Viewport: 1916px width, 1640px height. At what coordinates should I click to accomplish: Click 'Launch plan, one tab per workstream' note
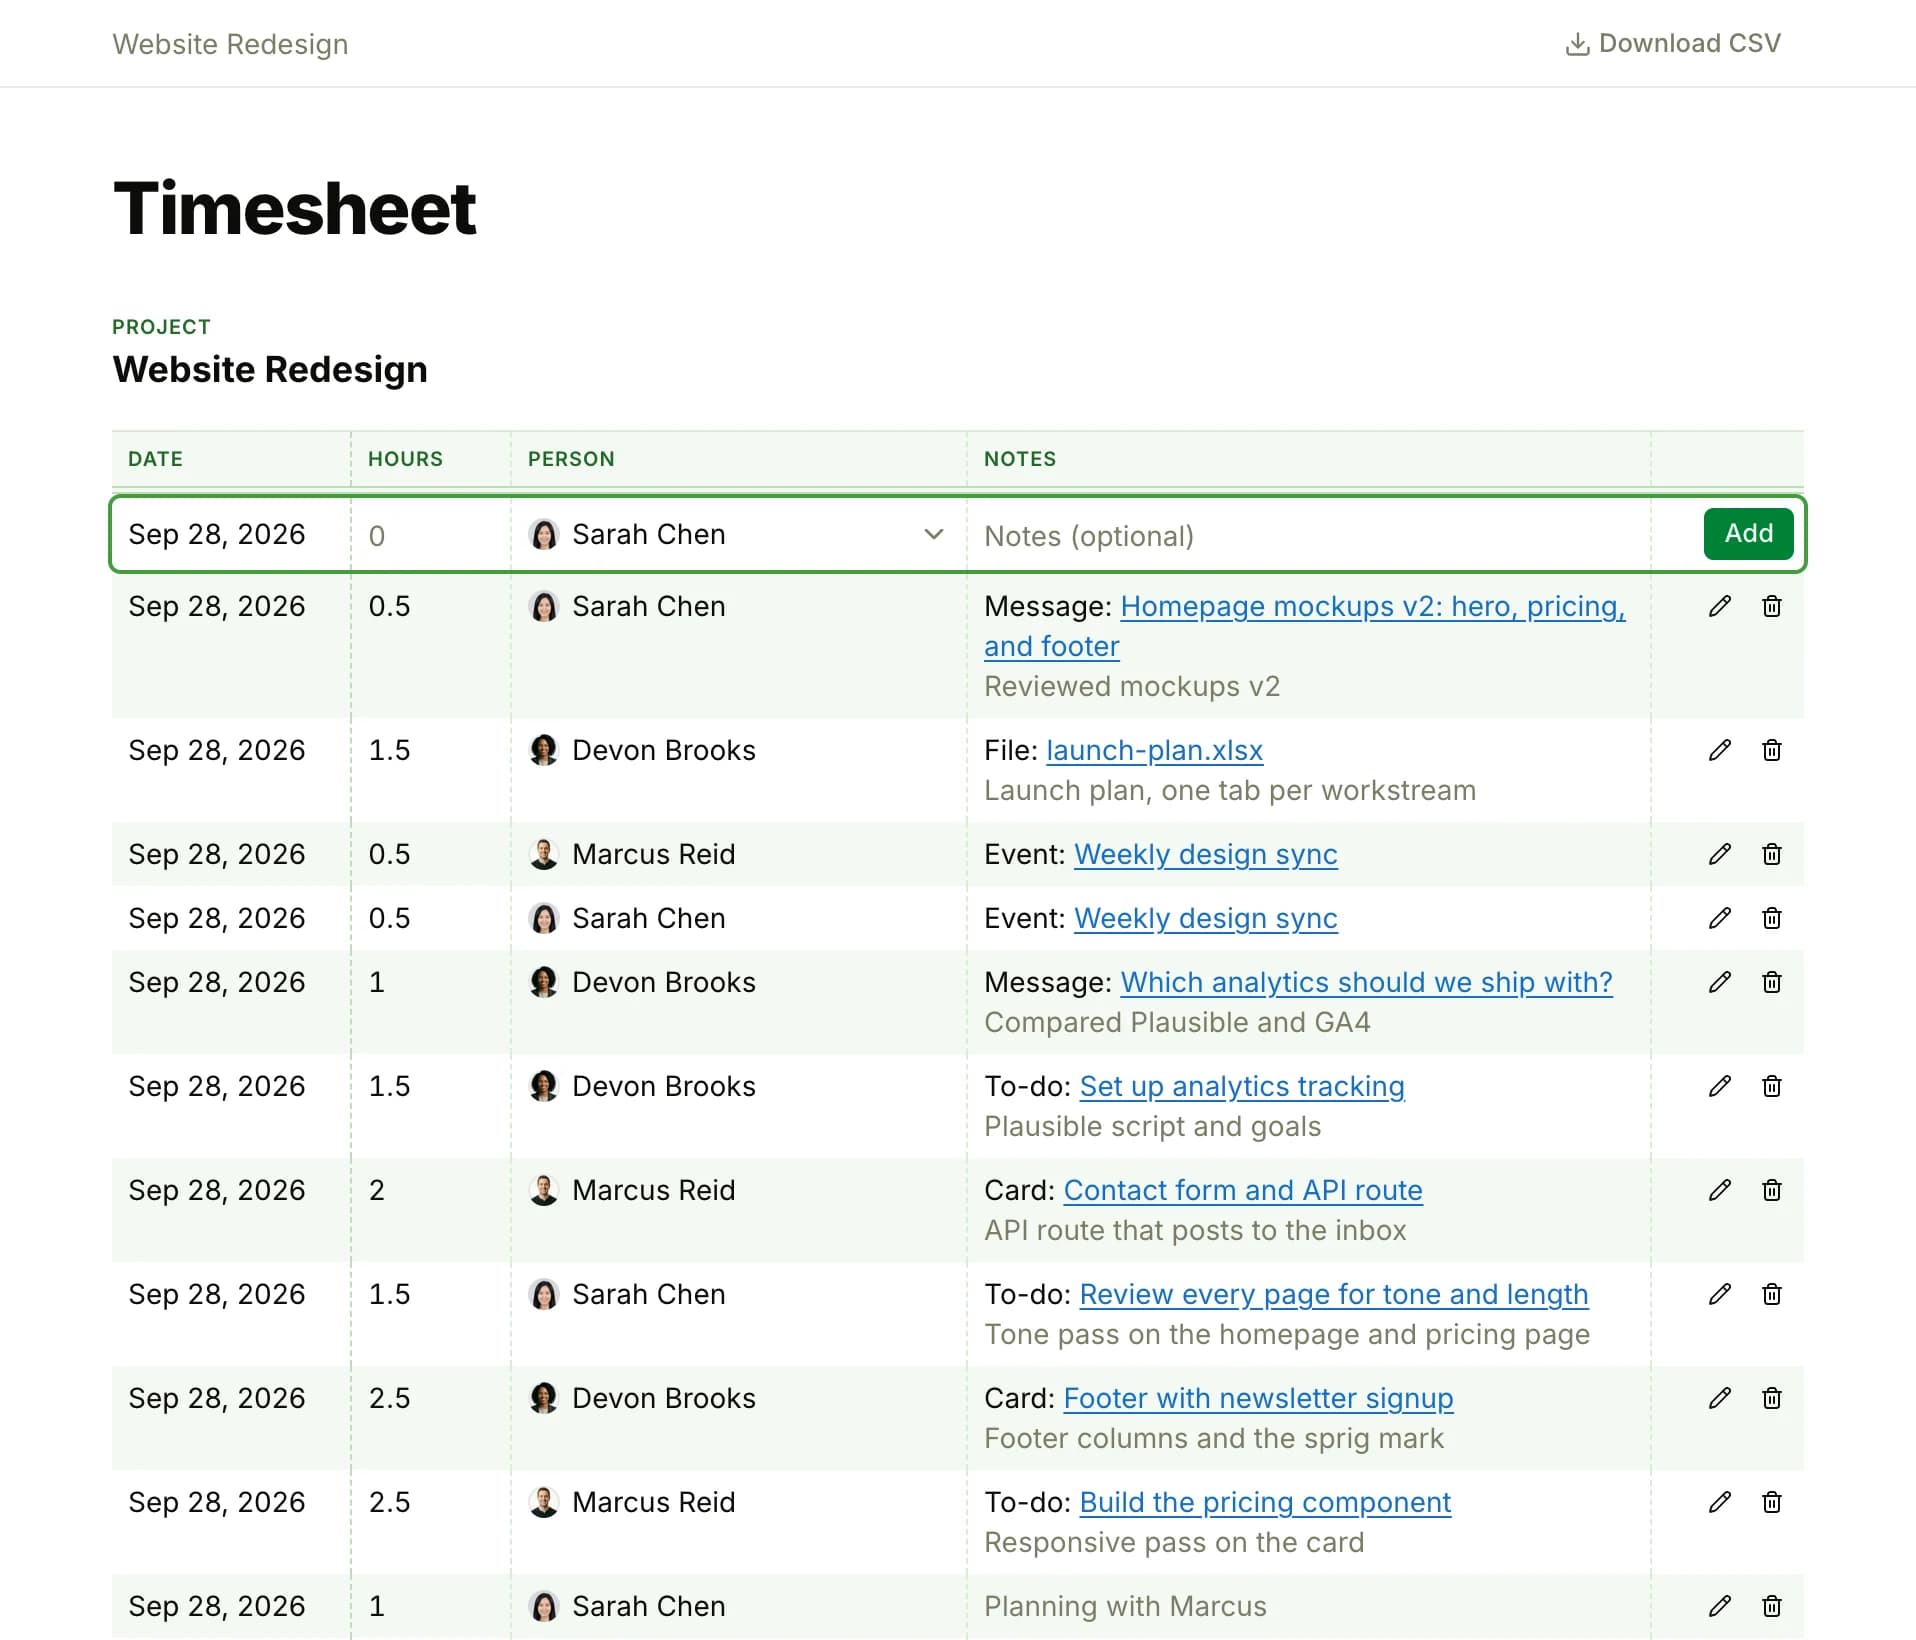point(1230,790)
